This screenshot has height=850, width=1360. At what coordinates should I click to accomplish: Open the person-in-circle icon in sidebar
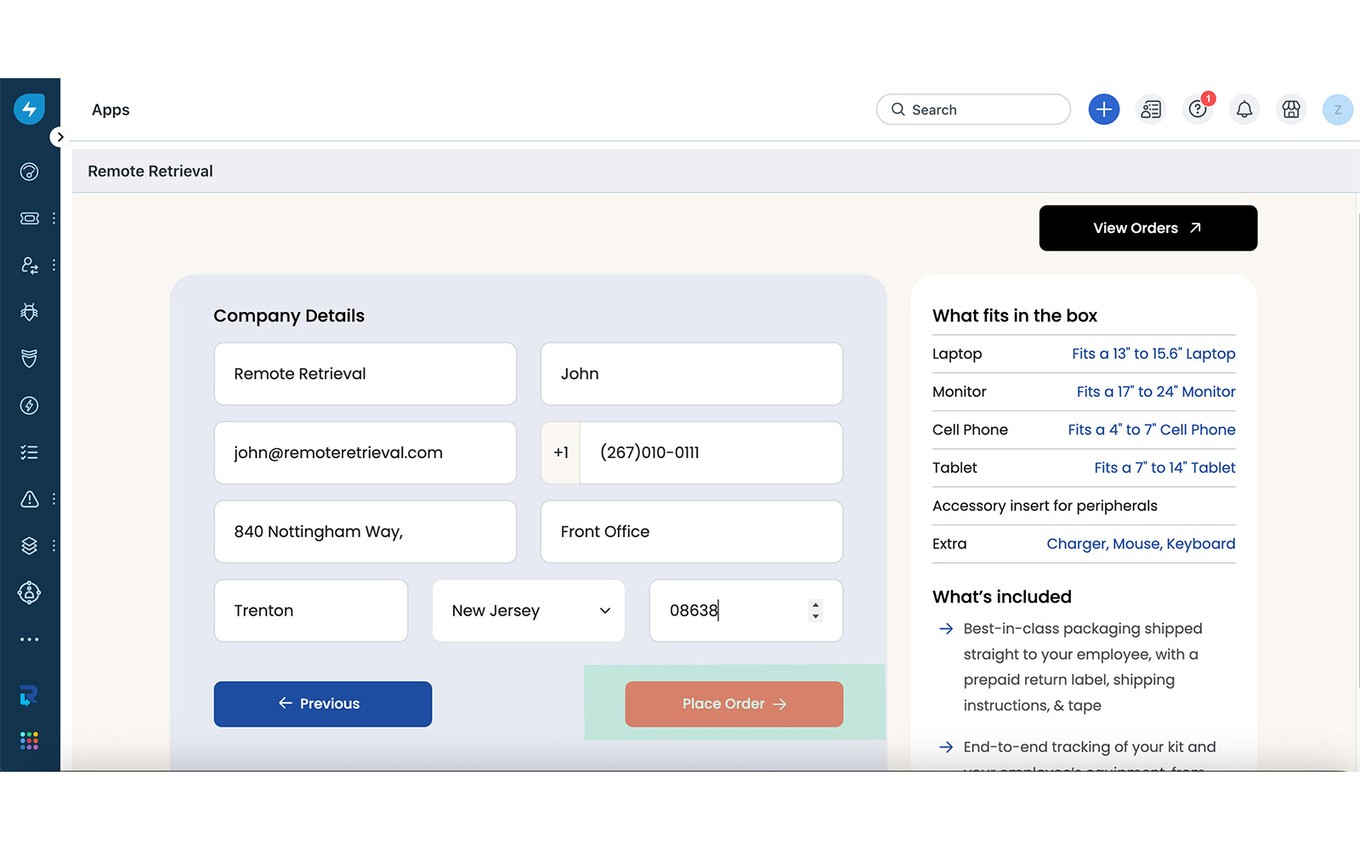(29, 592)
